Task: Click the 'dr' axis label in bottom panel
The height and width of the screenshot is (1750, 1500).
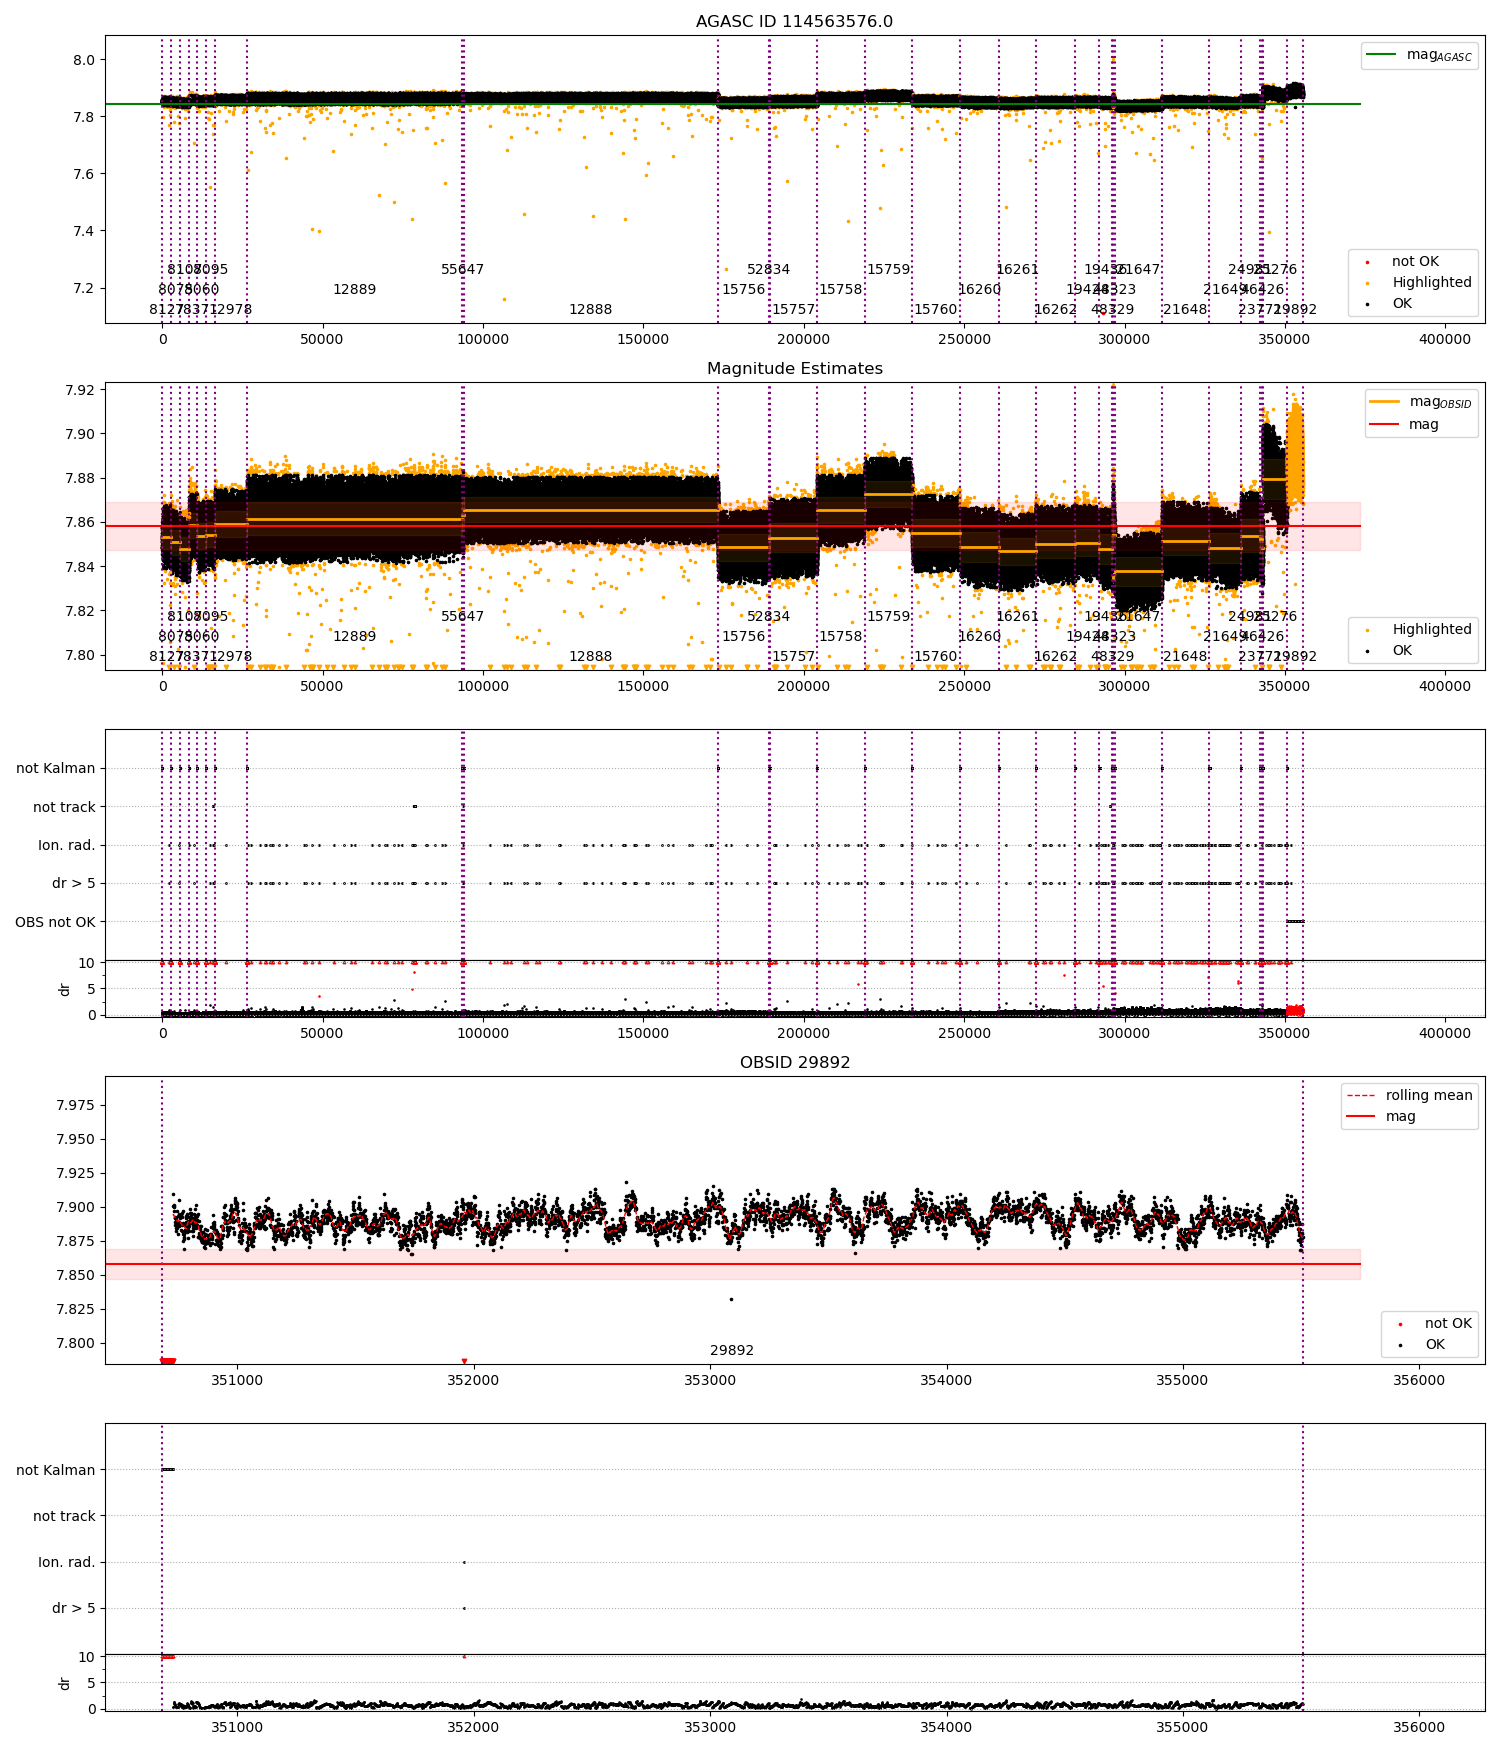Action: coord(64,1683)
